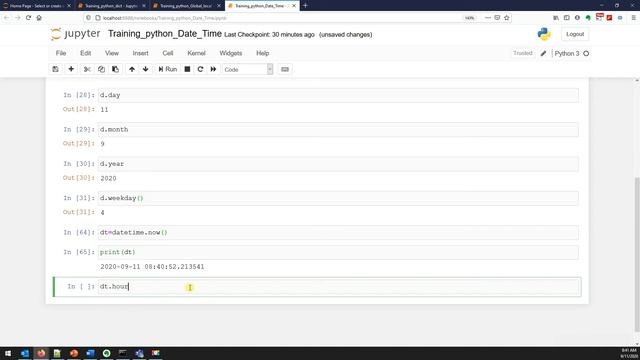Move selected cell down
Viewport: 640px width, 360px height.
click(x=146, y=69)
